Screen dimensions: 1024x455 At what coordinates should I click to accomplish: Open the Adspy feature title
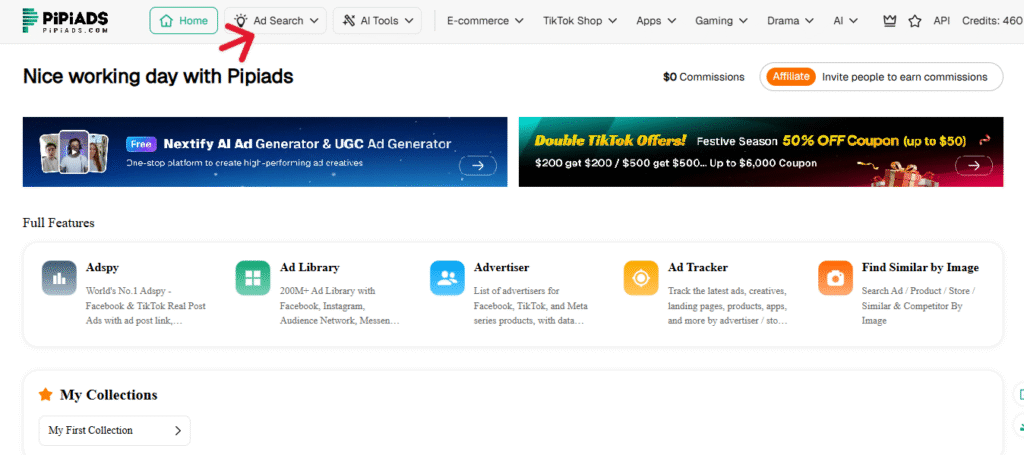103,268
